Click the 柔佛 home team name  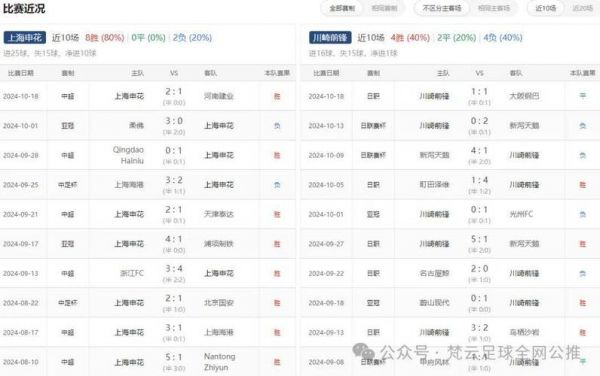pos(136,125)
